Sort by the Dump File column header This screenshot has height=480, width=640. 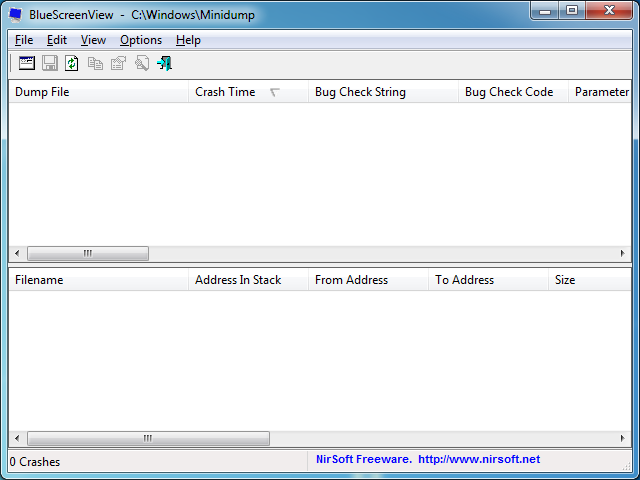(x=98, y=92)
